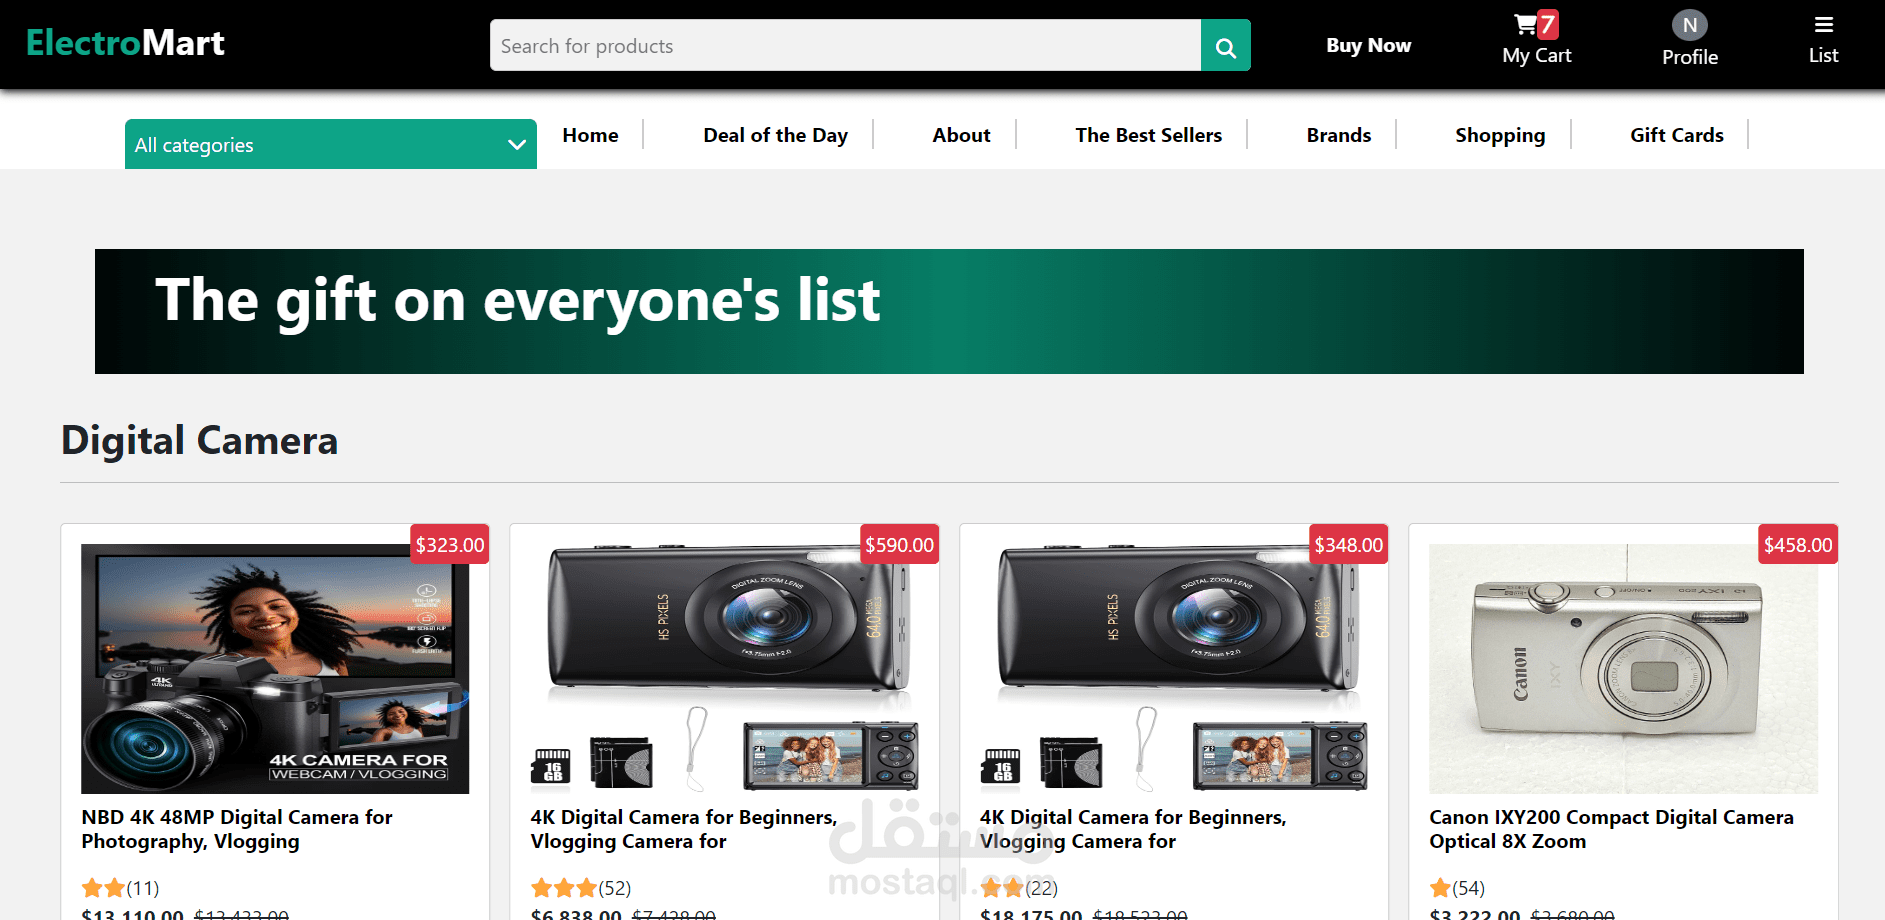Open My Cart shopping cart icon

pyautogui.click(x=1525, y=24)
